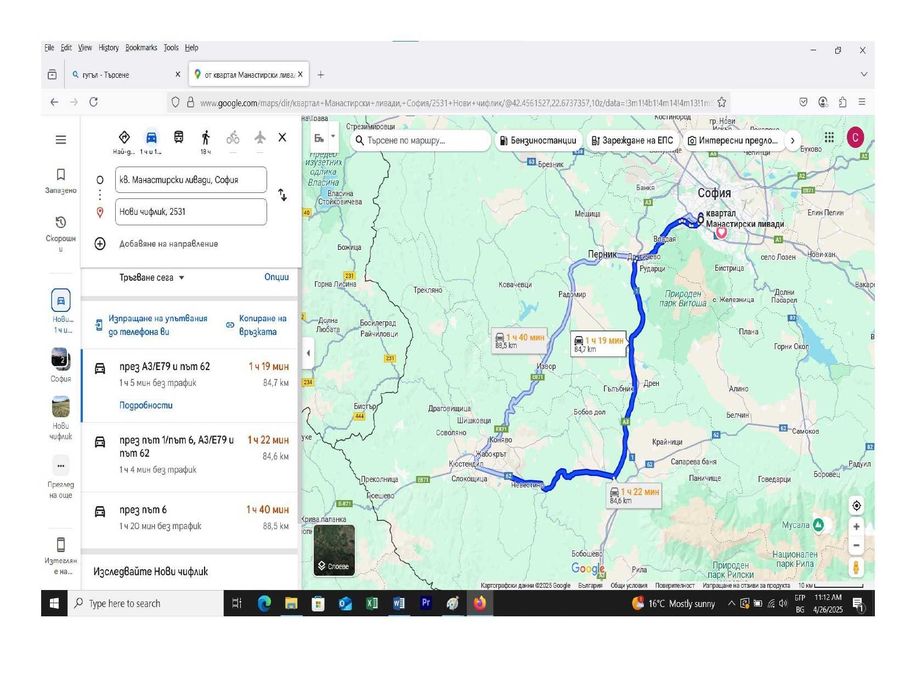
Task: Center map on my location
Action: 857,506
